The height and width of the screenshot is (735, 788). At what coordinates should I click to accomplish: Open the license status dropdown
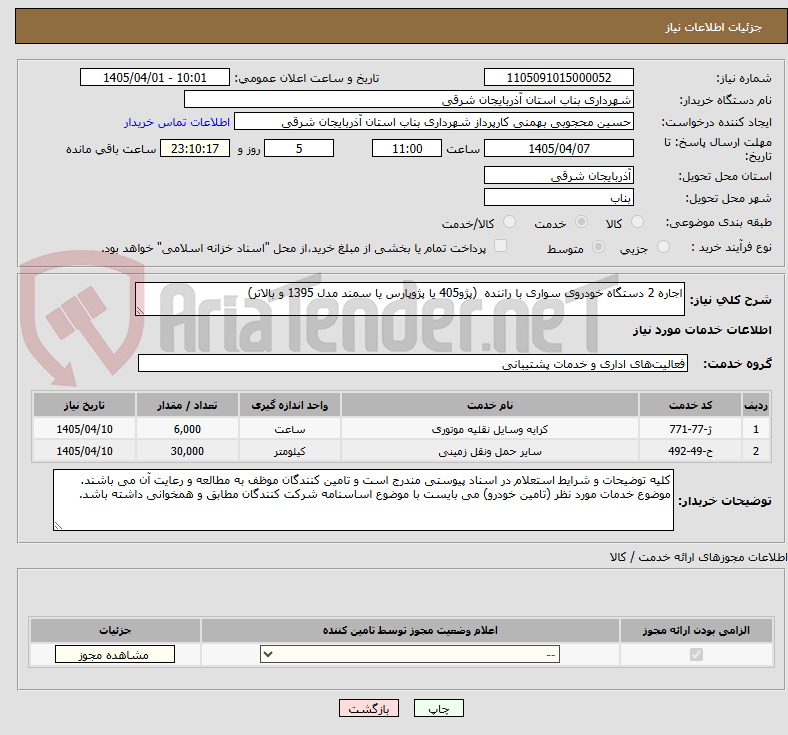[410, 655]
